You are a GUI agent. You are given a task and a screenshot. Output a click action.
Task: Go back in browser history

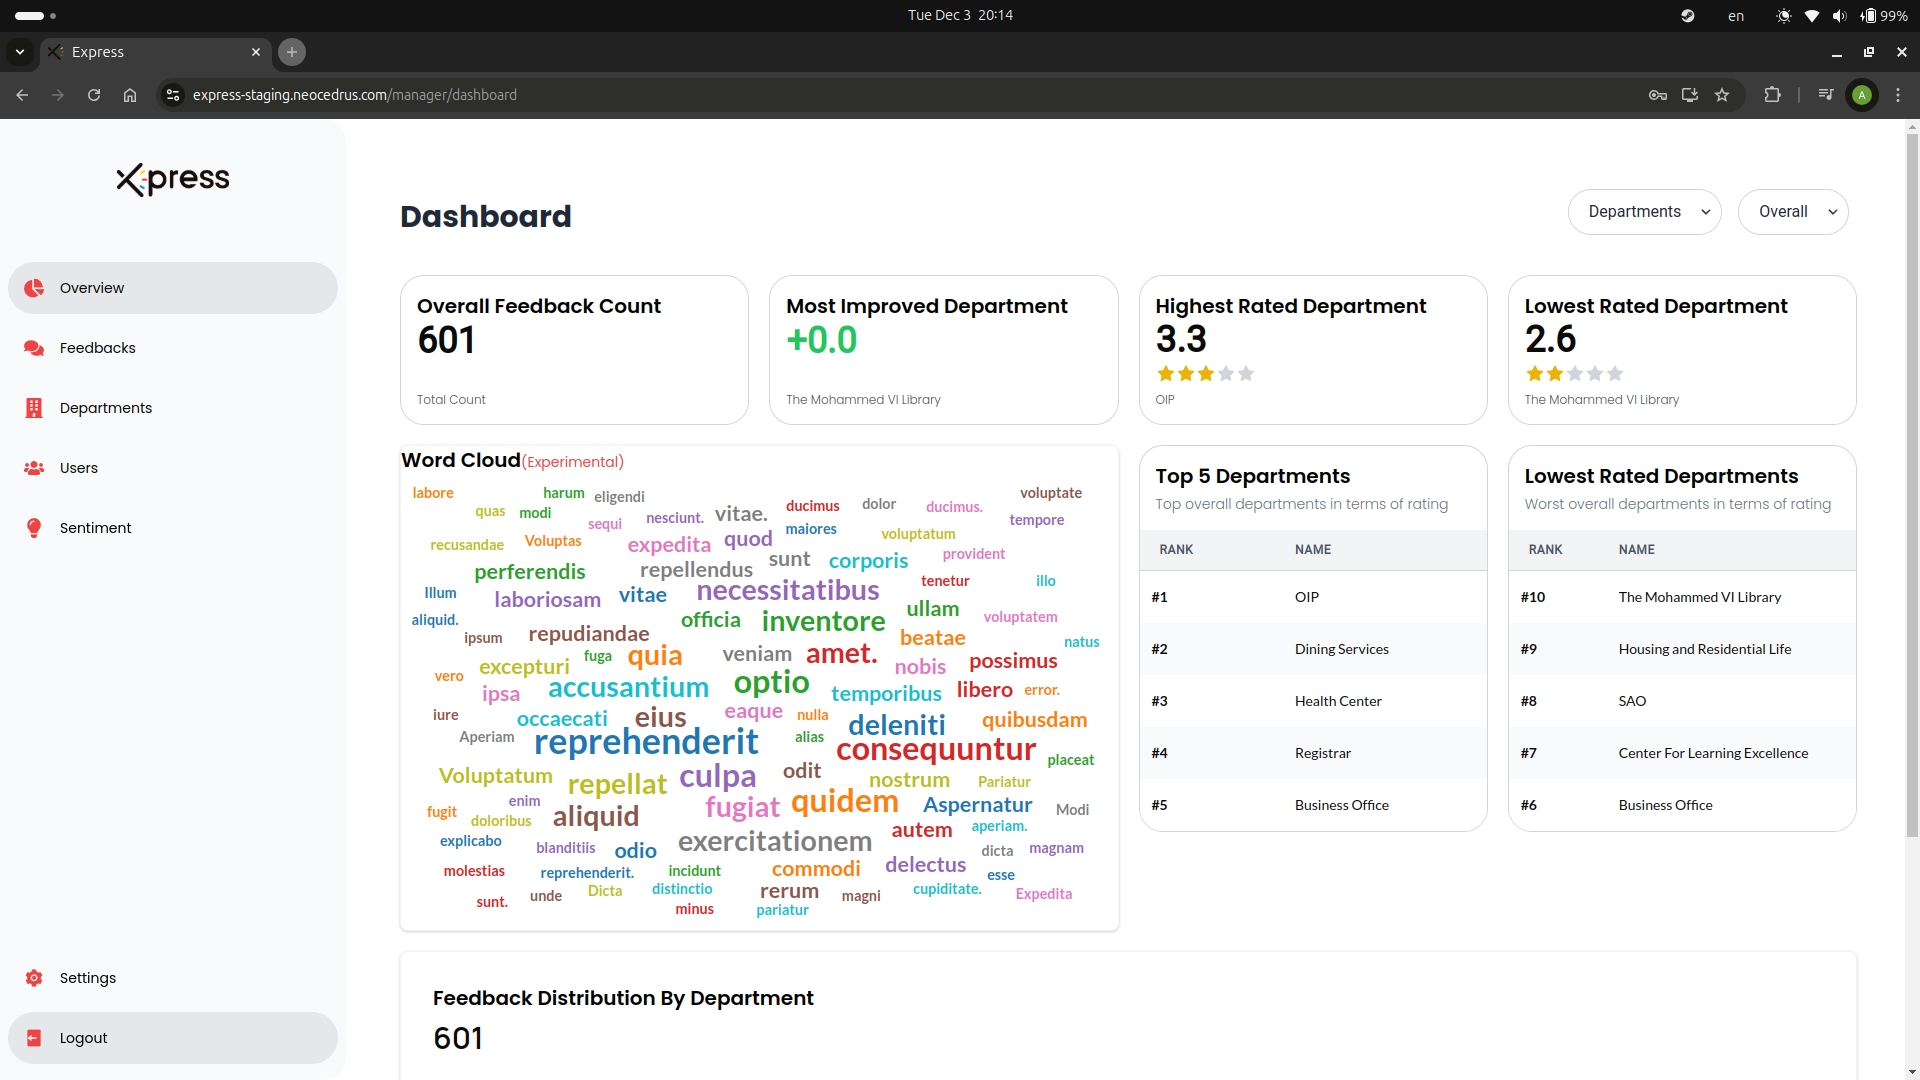22,95
